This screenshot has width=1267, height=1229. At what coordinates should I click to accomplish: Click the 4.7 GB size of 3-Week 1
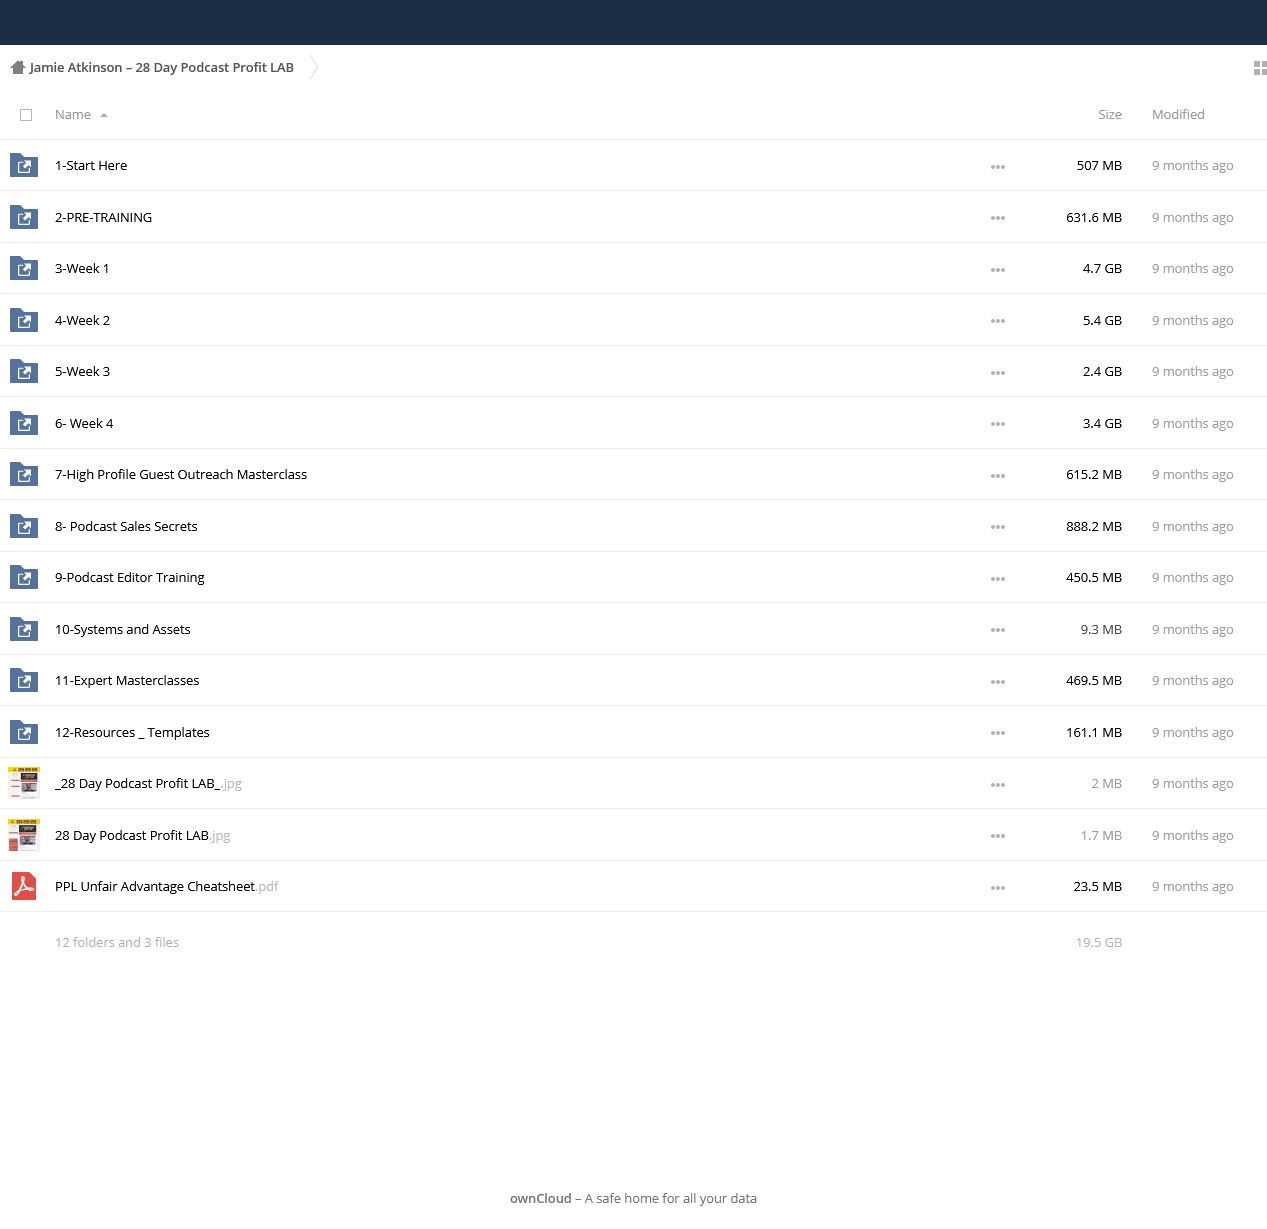click(x=1102, y=269)
